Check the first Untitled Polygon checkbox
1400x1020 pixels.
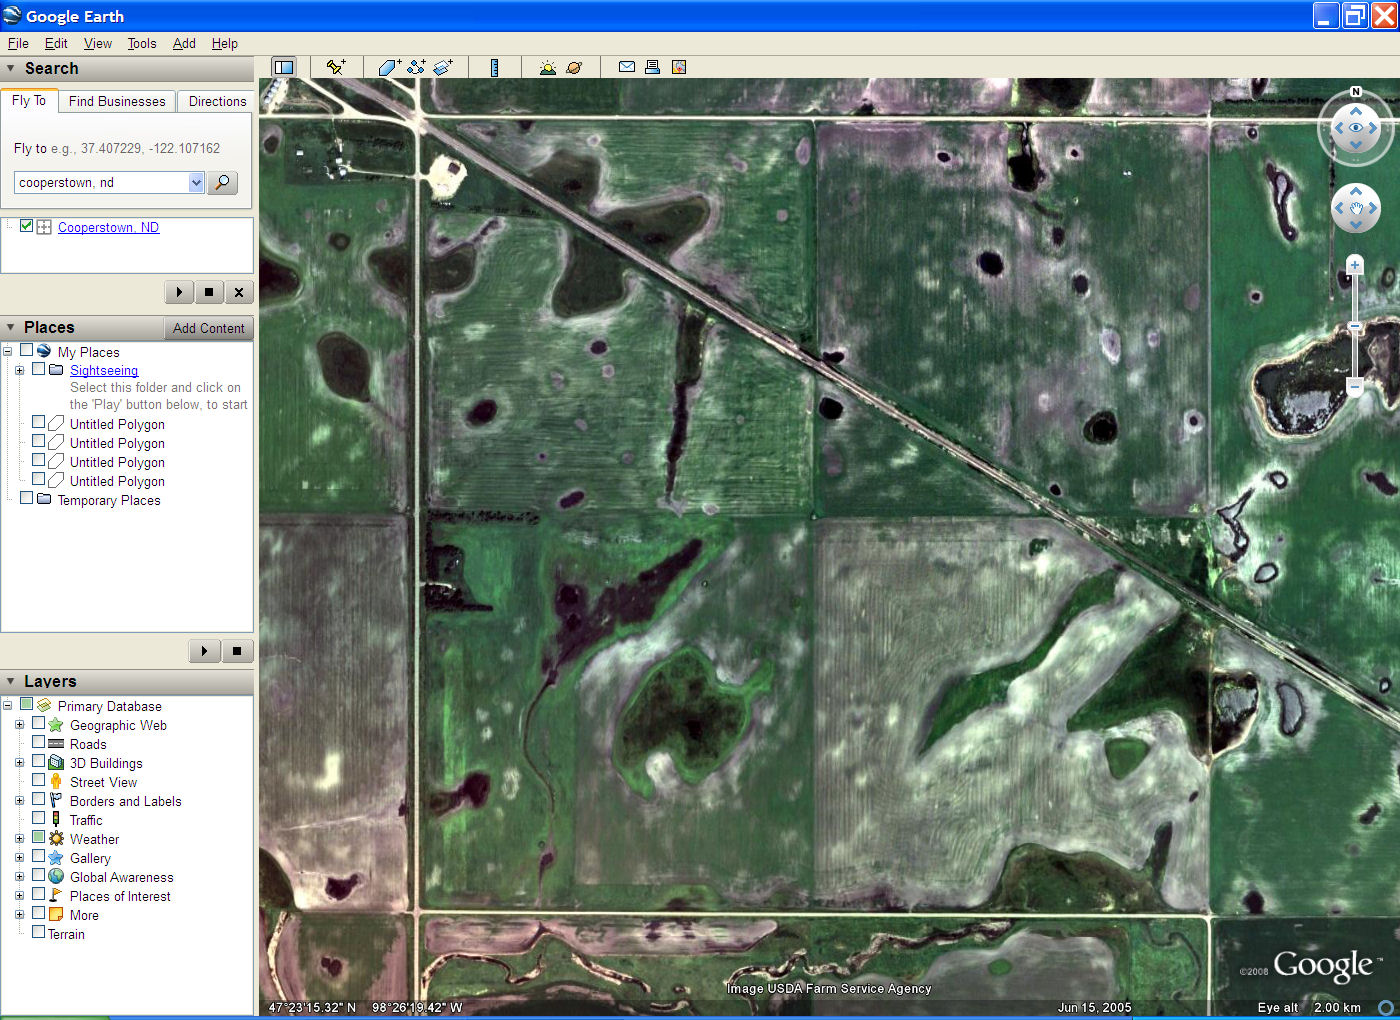coord(38,422)
